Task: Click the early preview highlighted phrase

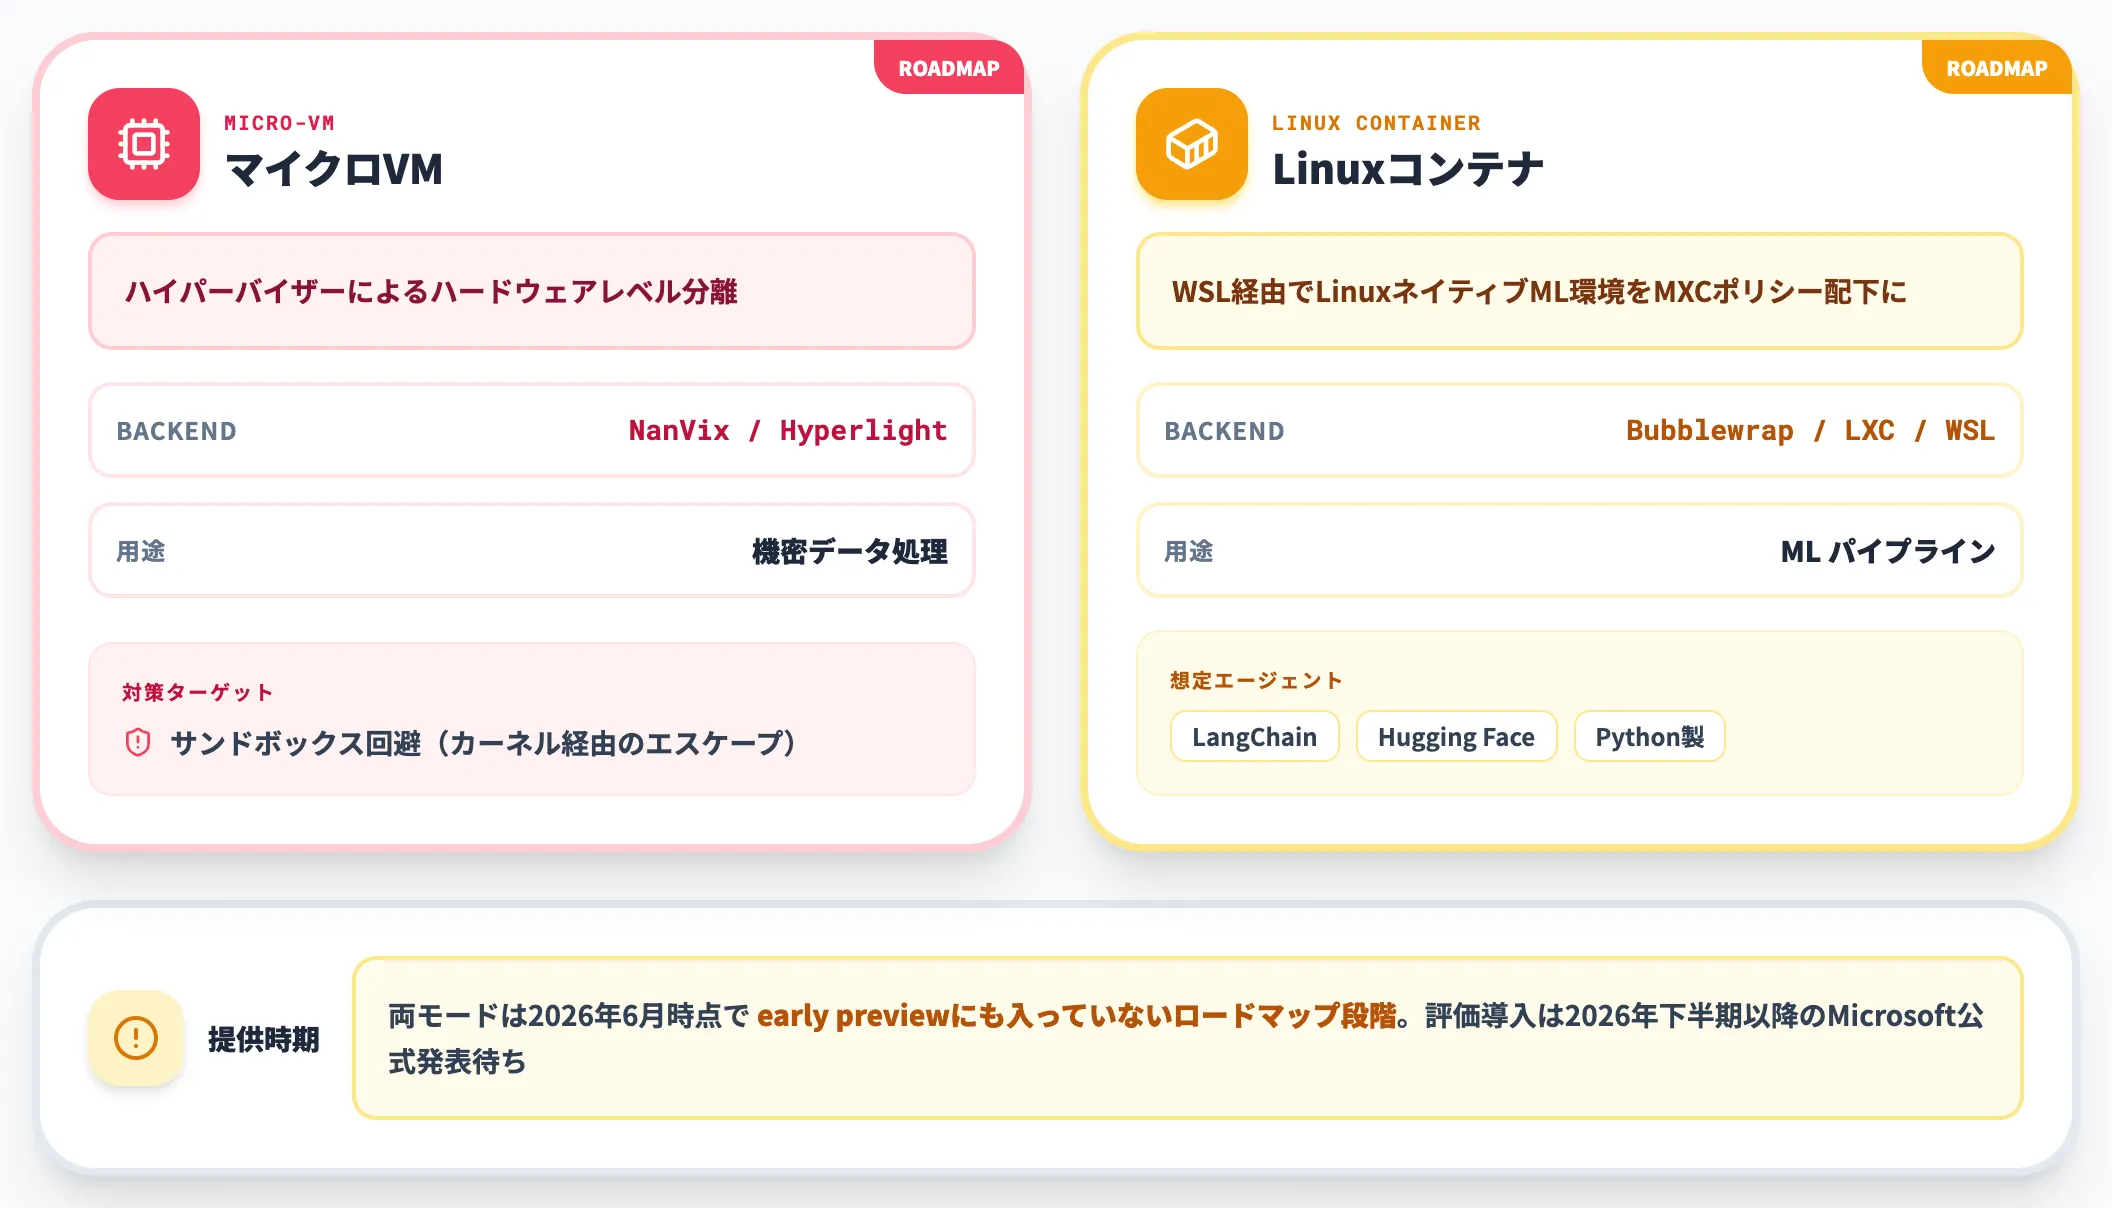Action: [x=1077, y=1015]
